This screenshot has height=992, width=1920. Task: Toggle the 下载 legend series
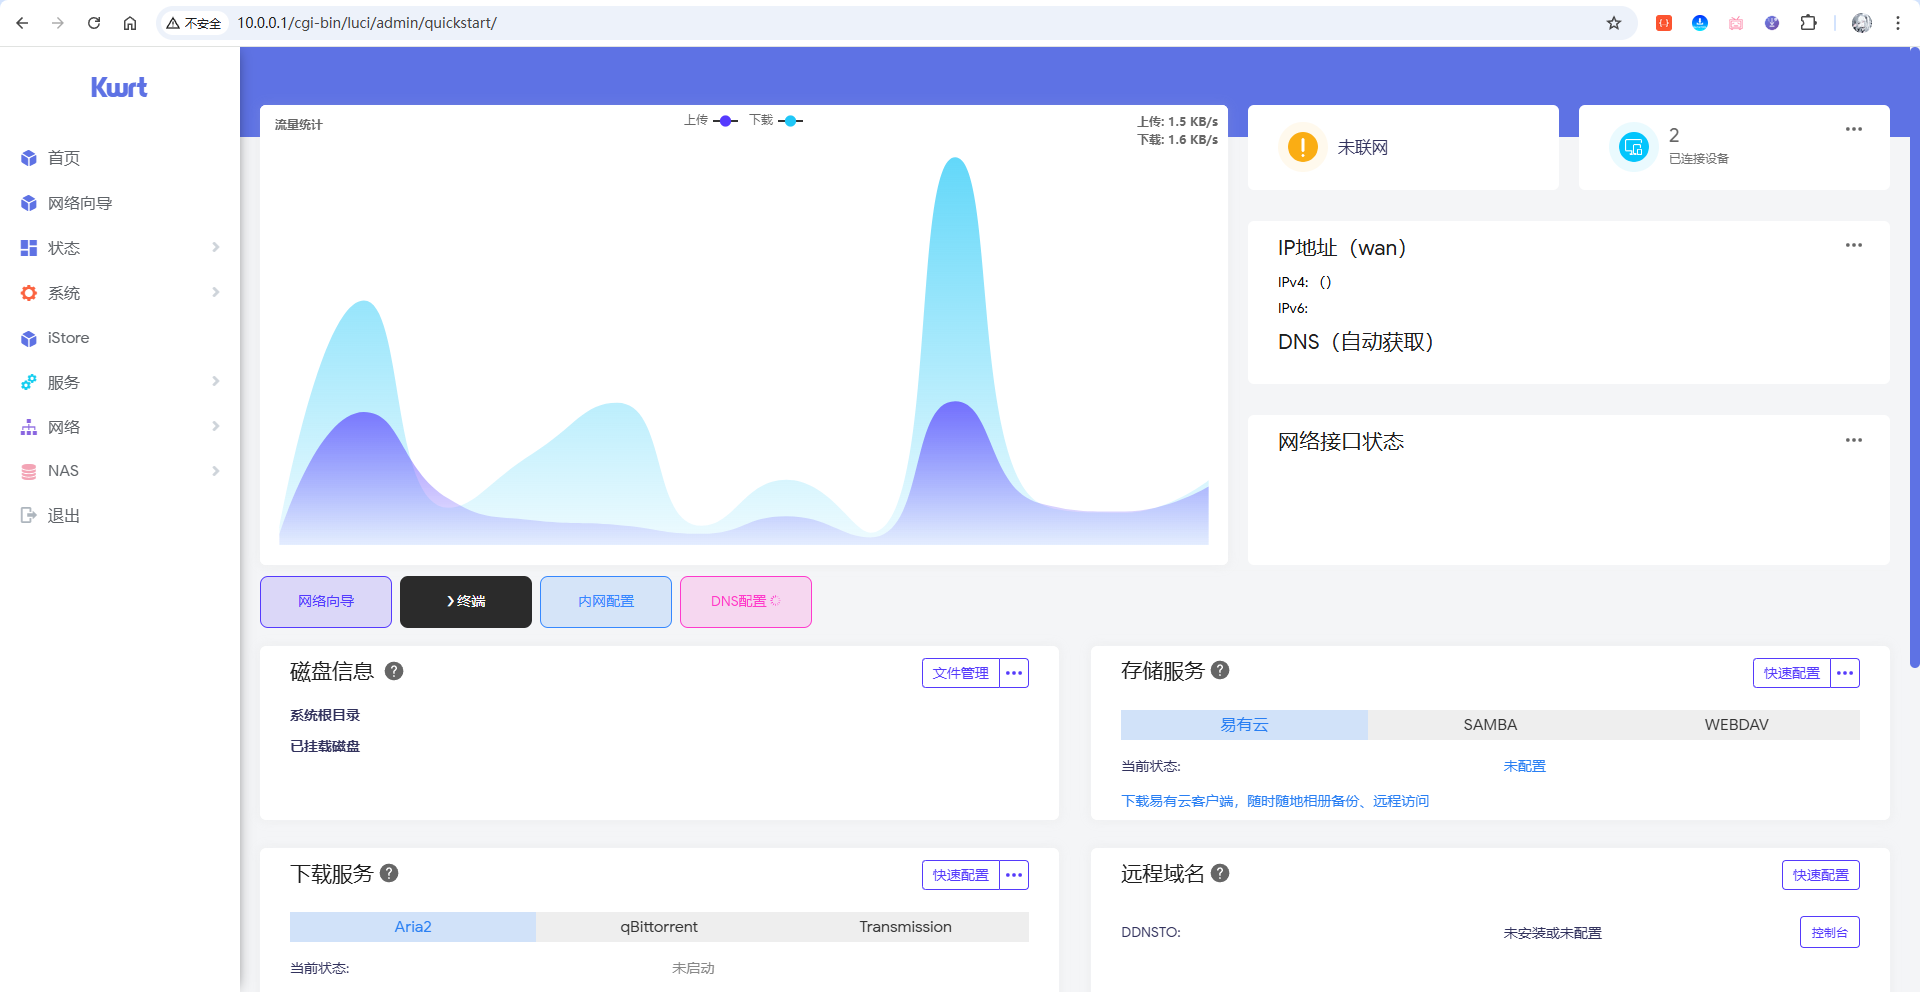(776, 121)
